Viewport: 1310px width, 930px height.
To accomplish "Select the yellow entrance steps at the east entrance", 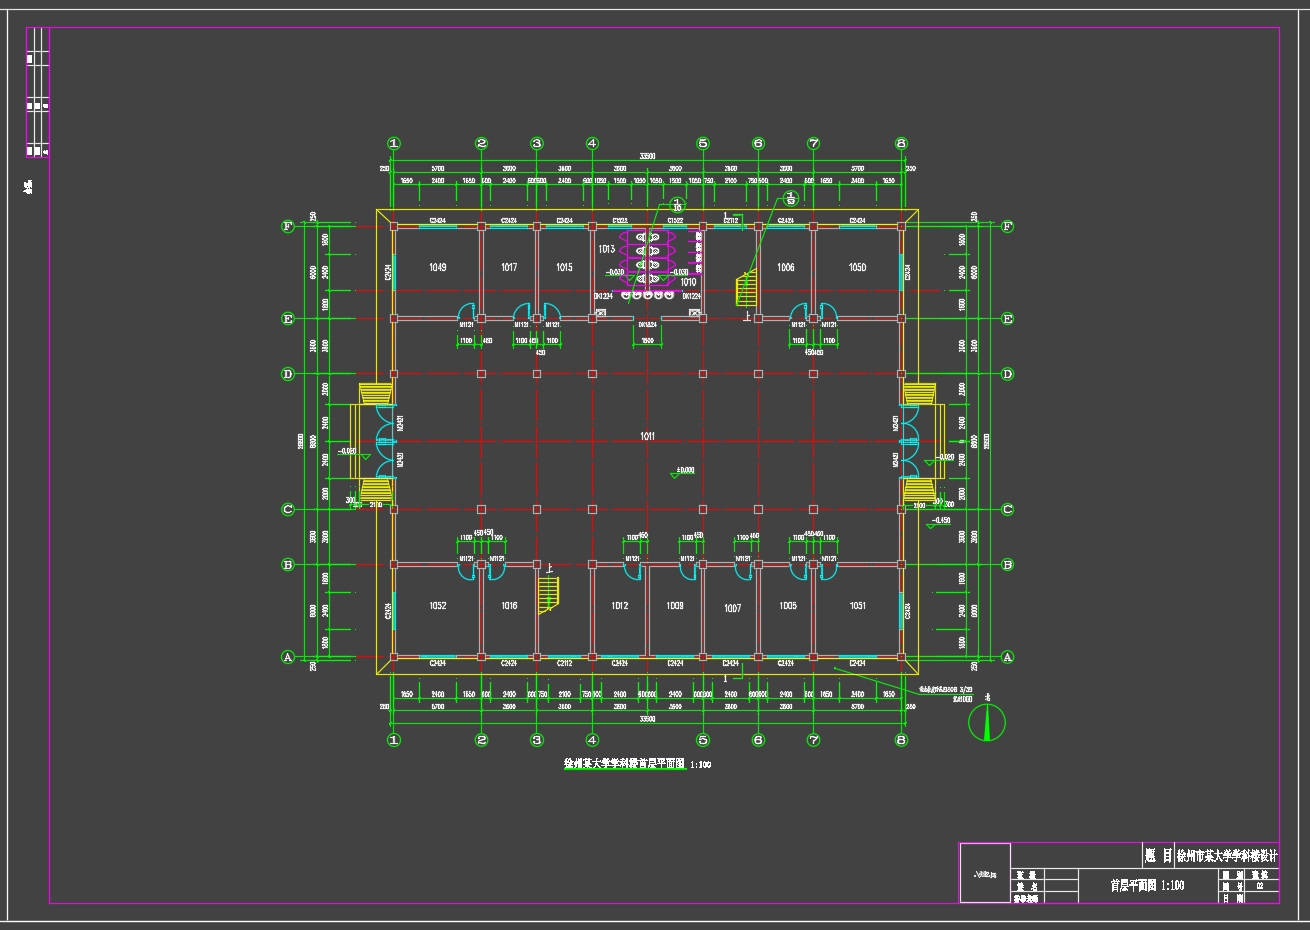I will click(x=920, y=441).
